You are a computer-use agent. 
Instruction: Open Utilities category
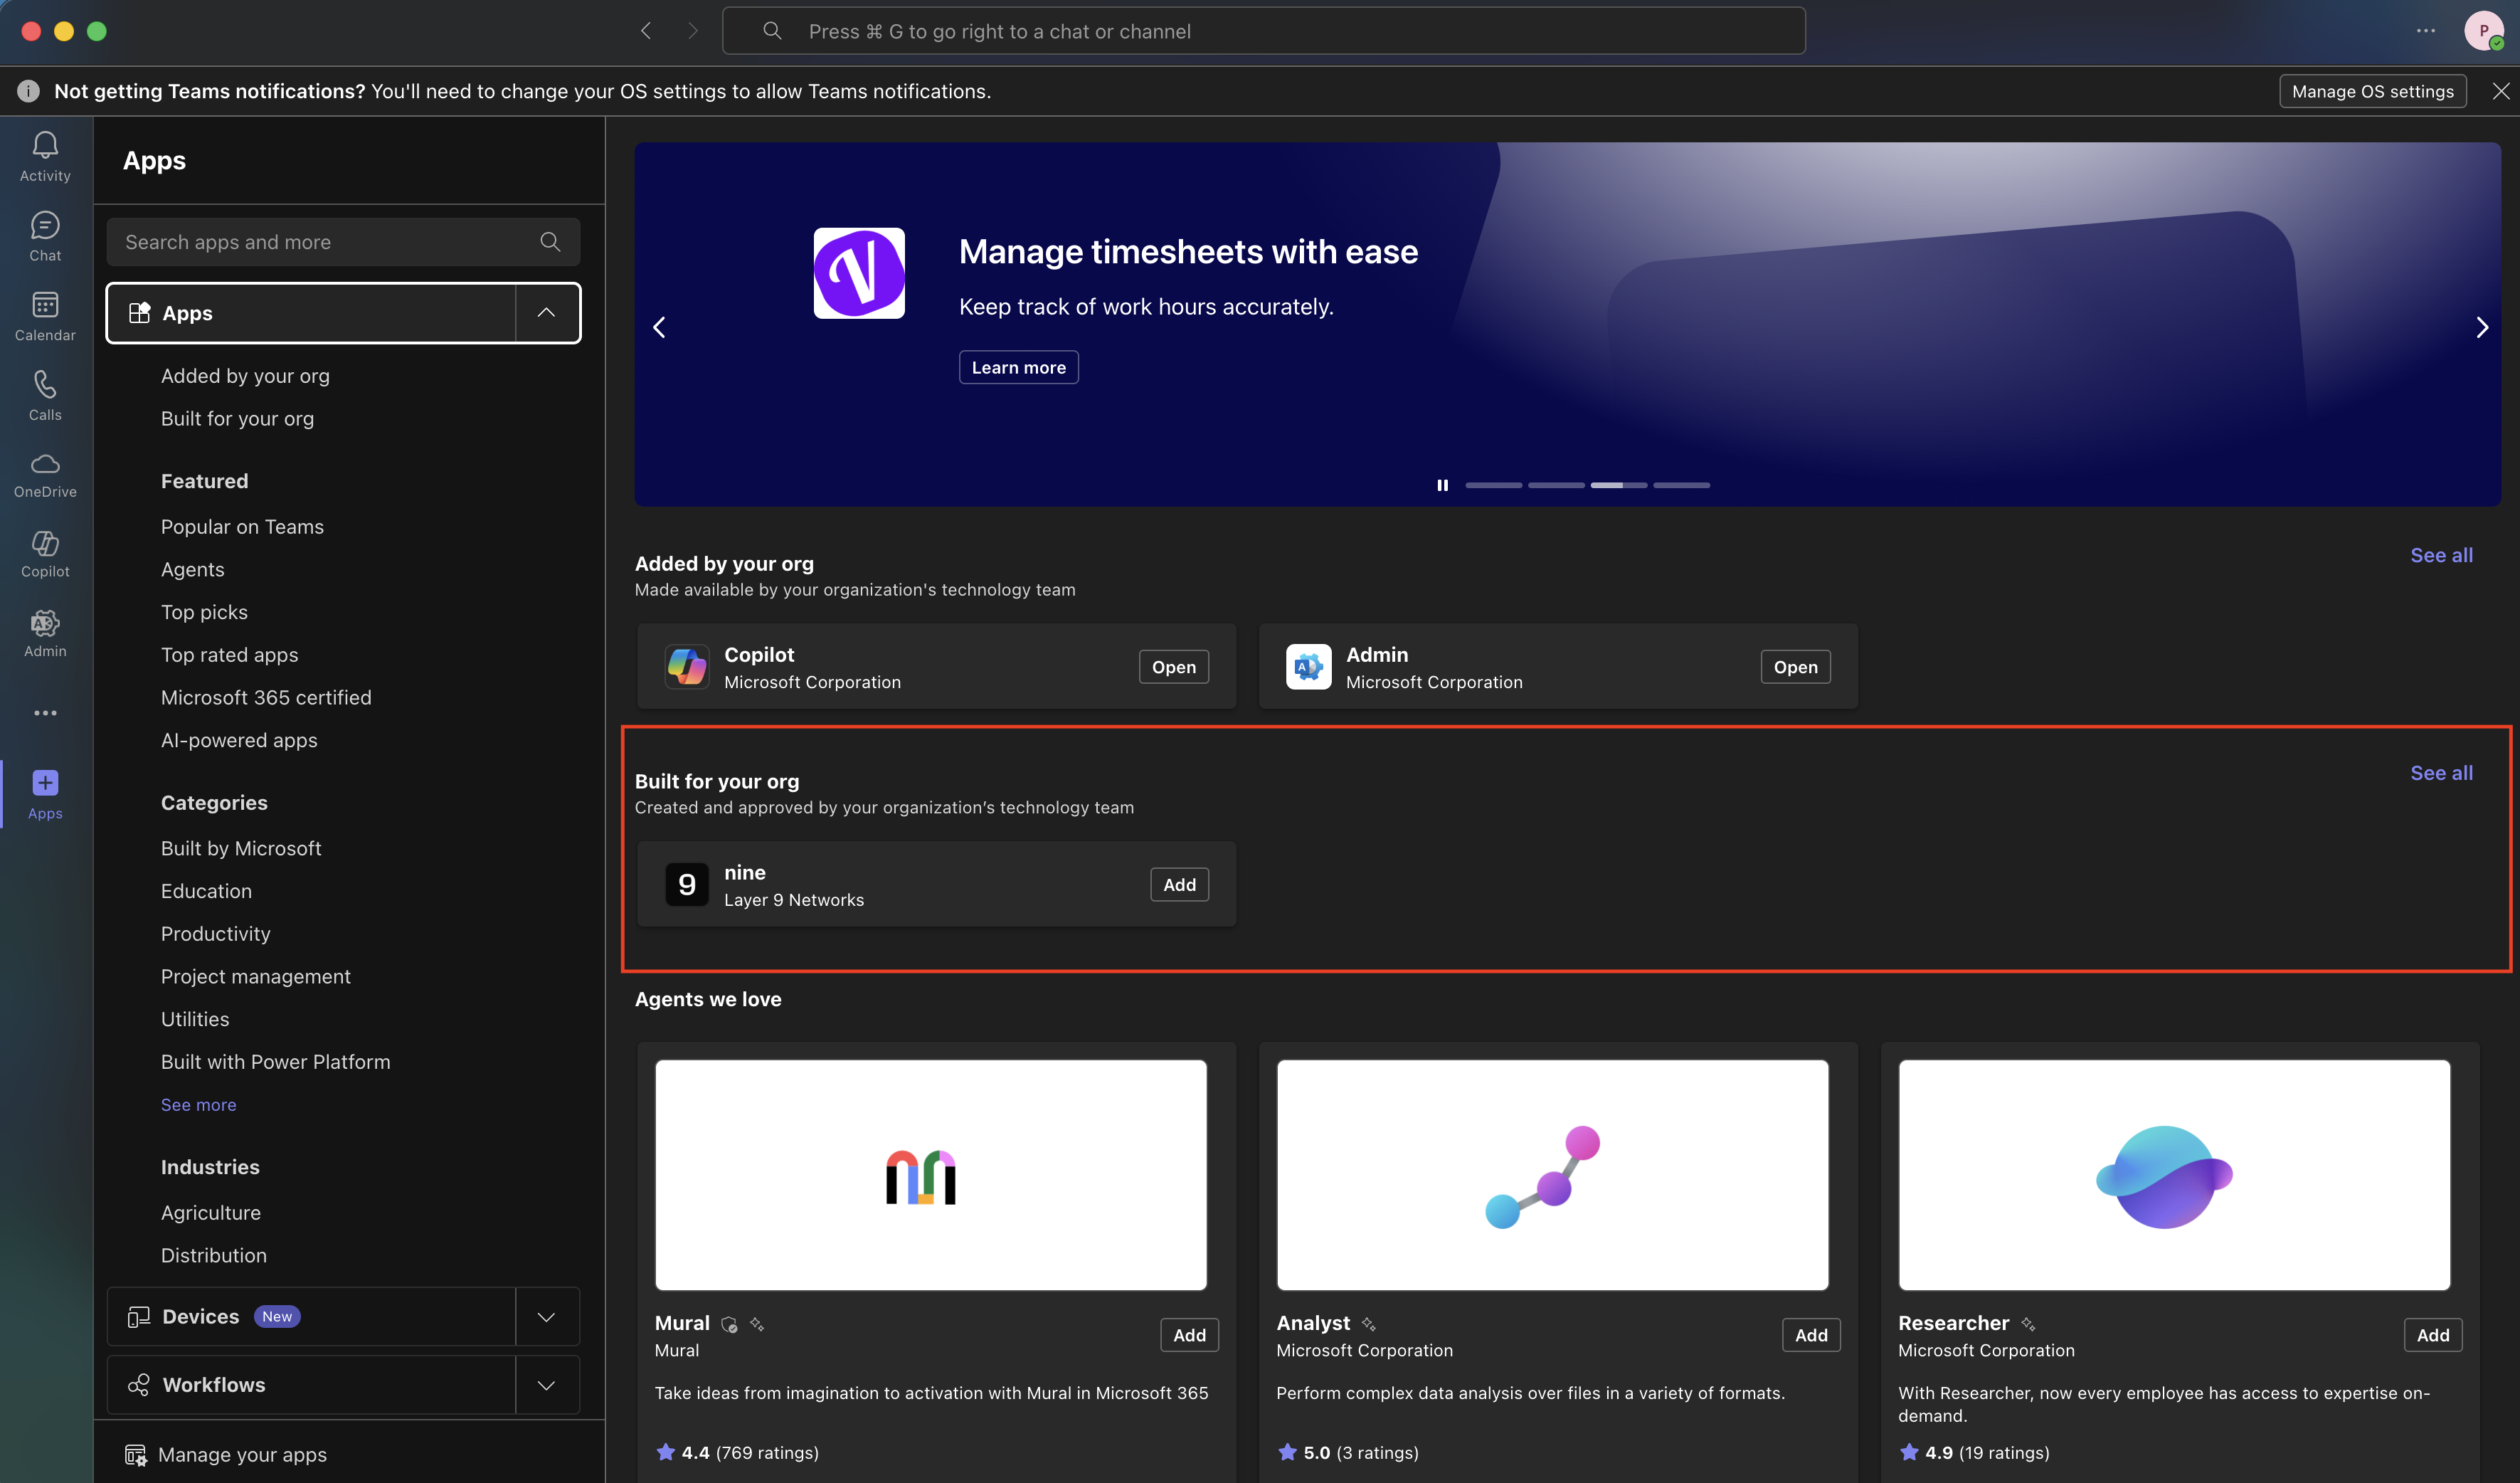pos(195,1019)
